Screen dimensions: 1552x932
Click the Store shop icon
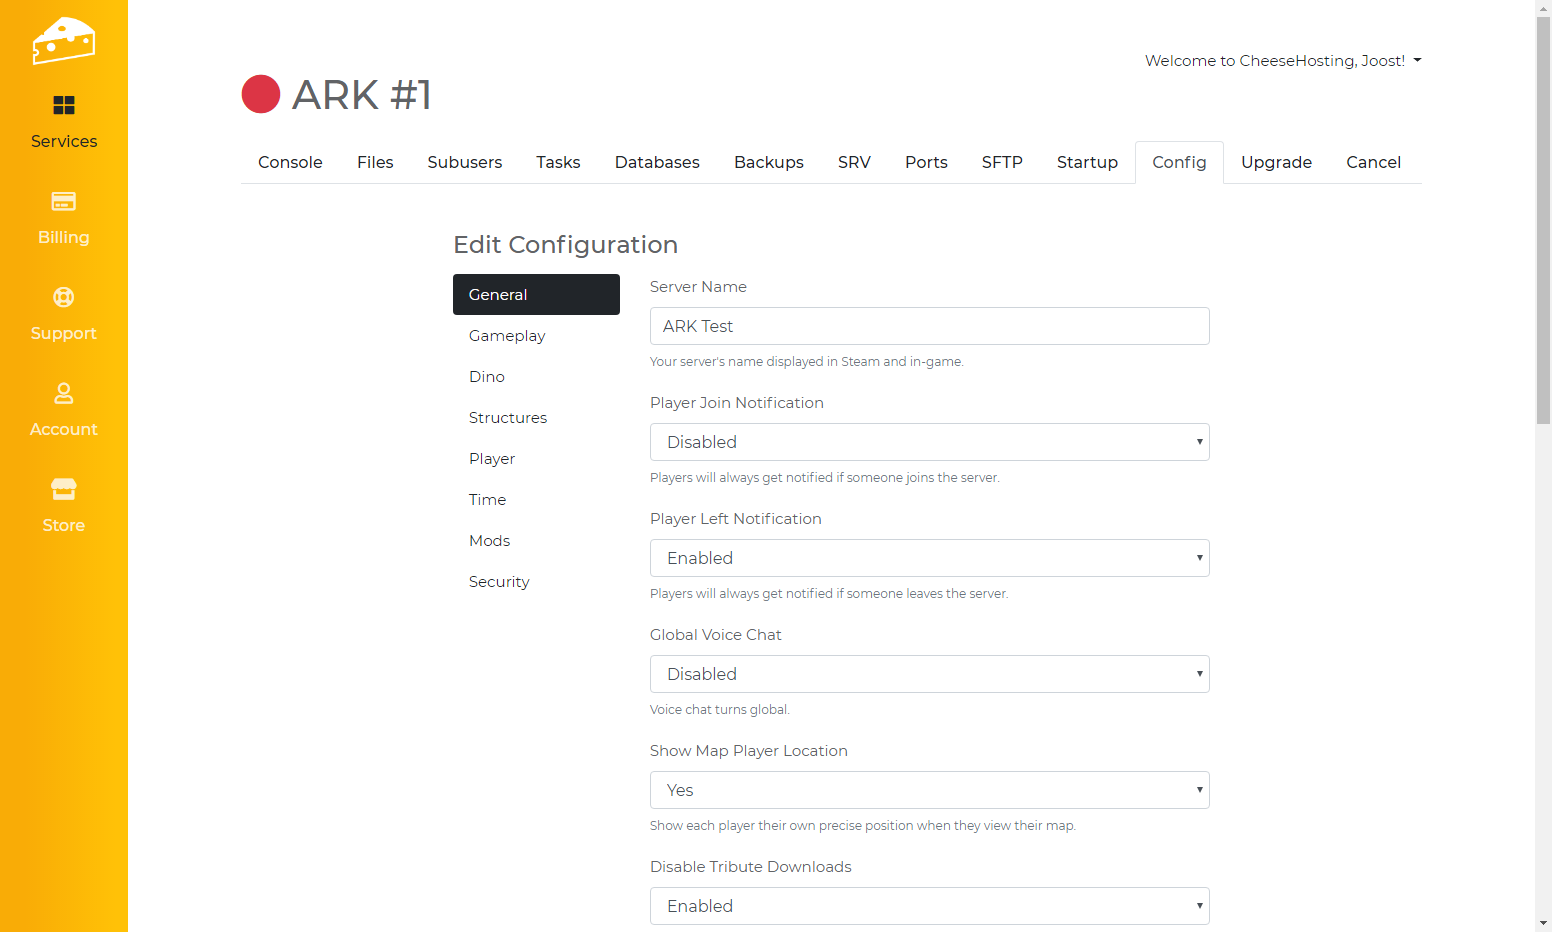point(64,489)
